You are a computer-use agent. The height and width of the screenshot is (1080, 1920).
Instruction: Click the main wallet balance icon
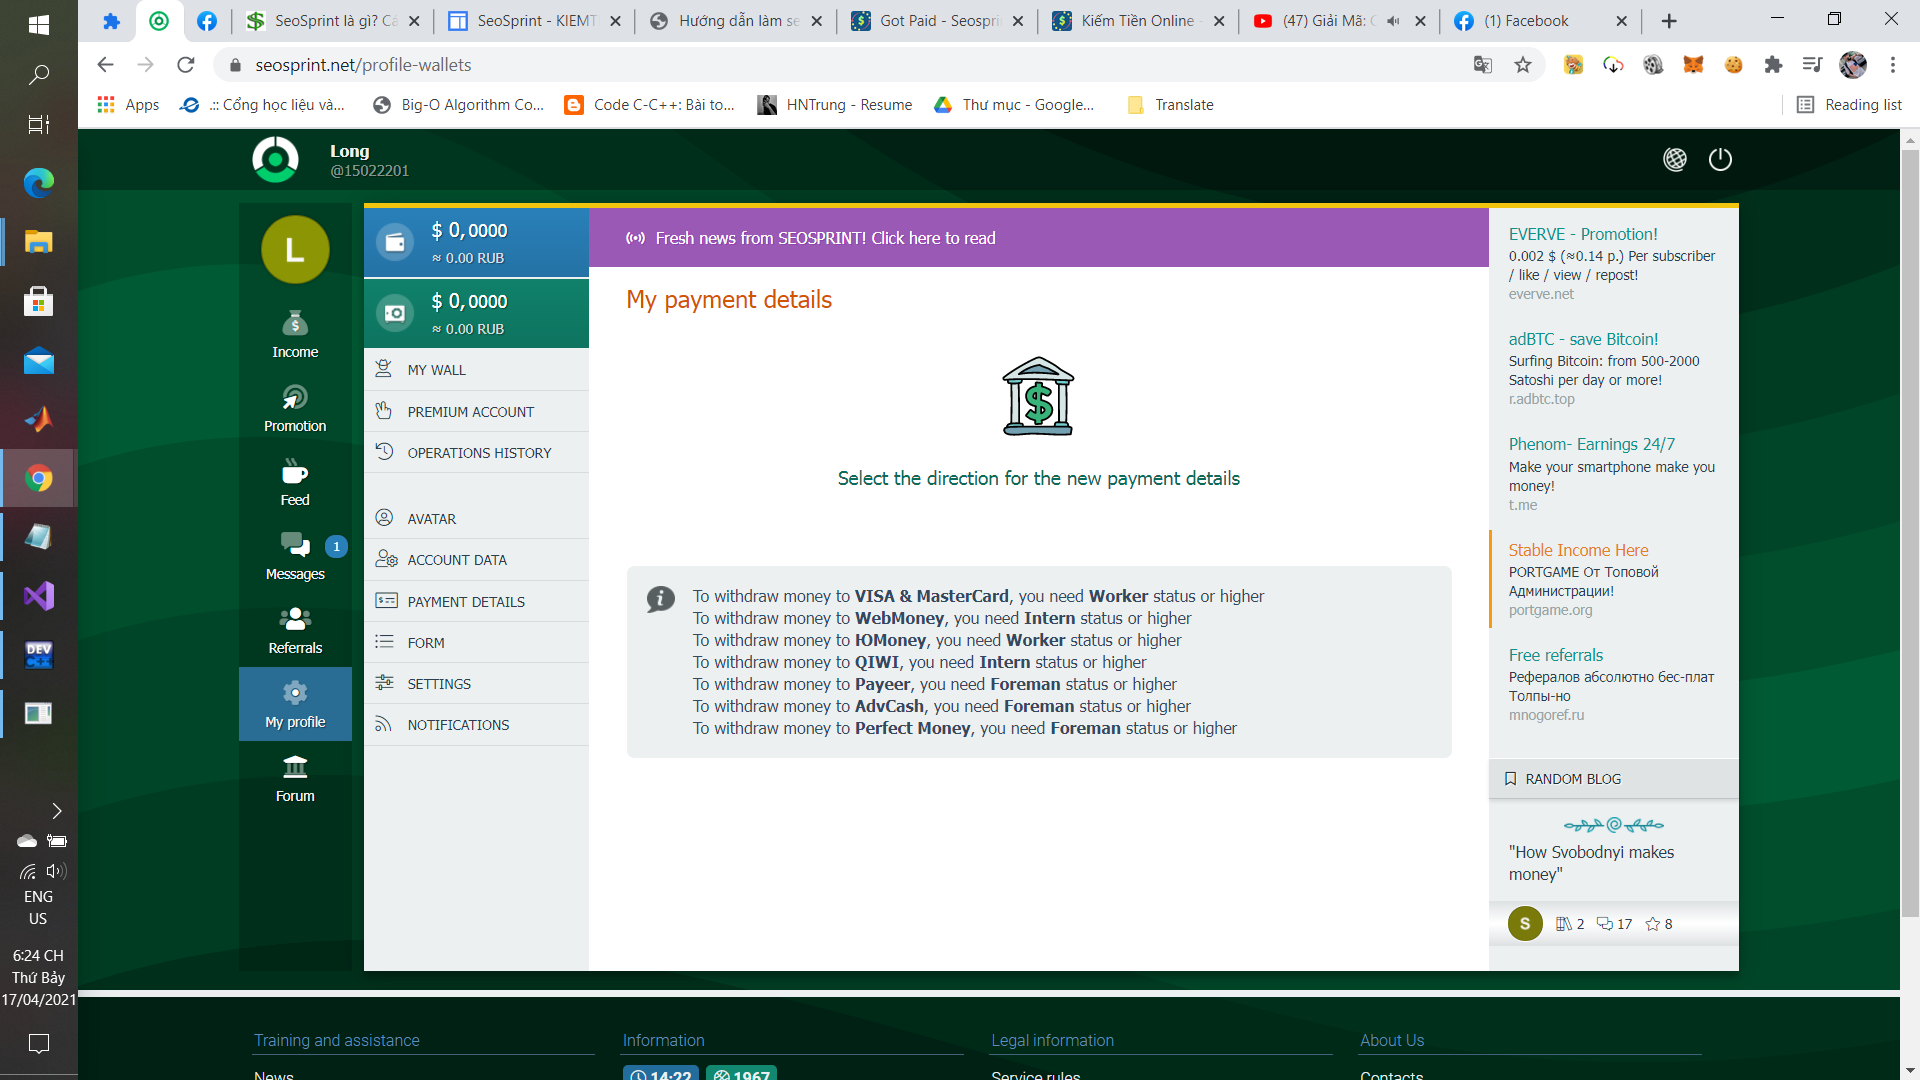point(395,242)
